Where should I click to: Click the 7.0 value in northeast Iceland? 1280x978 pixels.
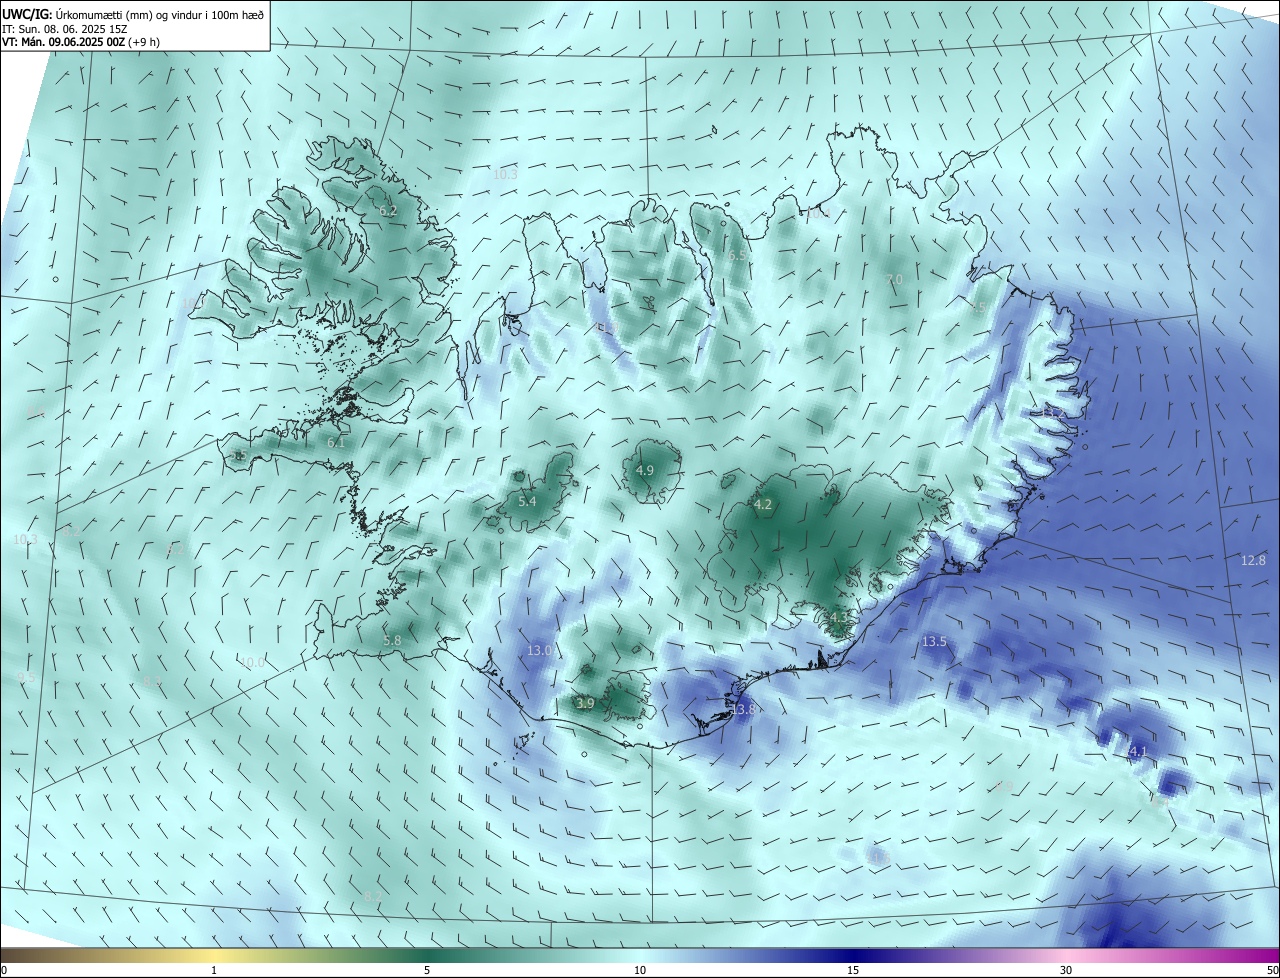(895, 279)
